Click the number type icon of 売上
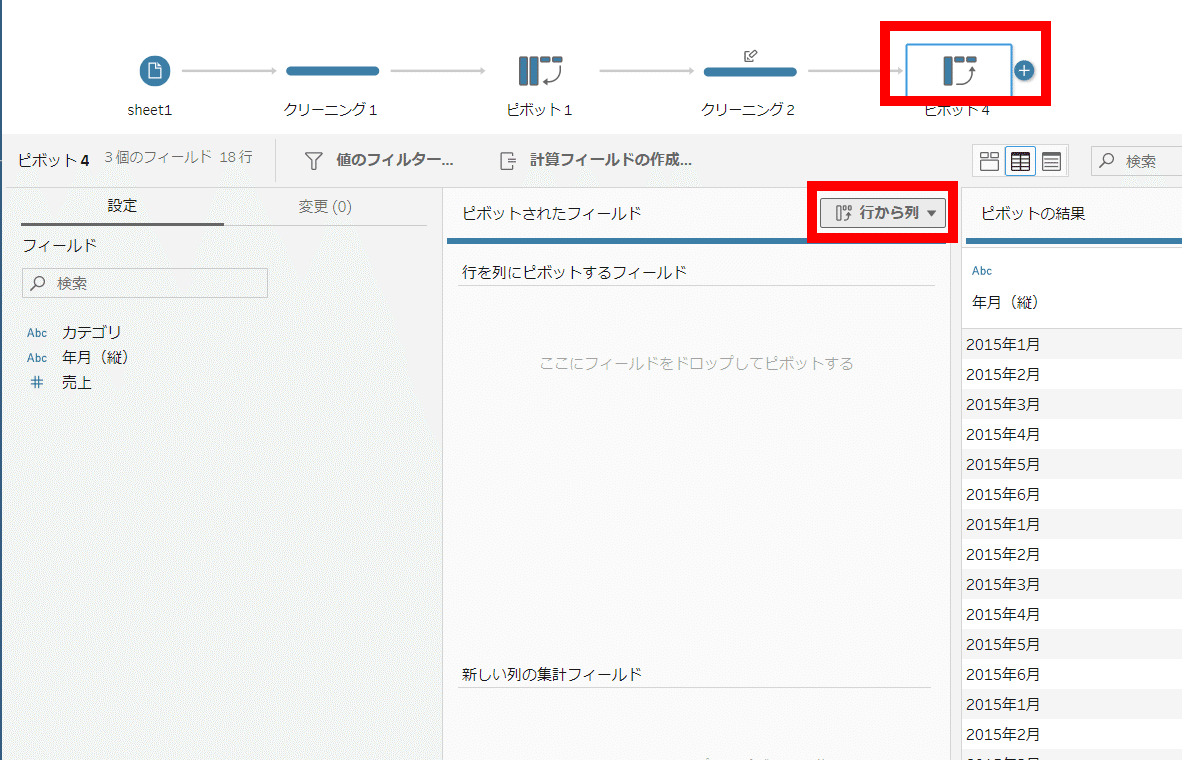Viewport: 1182px width, 760px height. (36, 382)
